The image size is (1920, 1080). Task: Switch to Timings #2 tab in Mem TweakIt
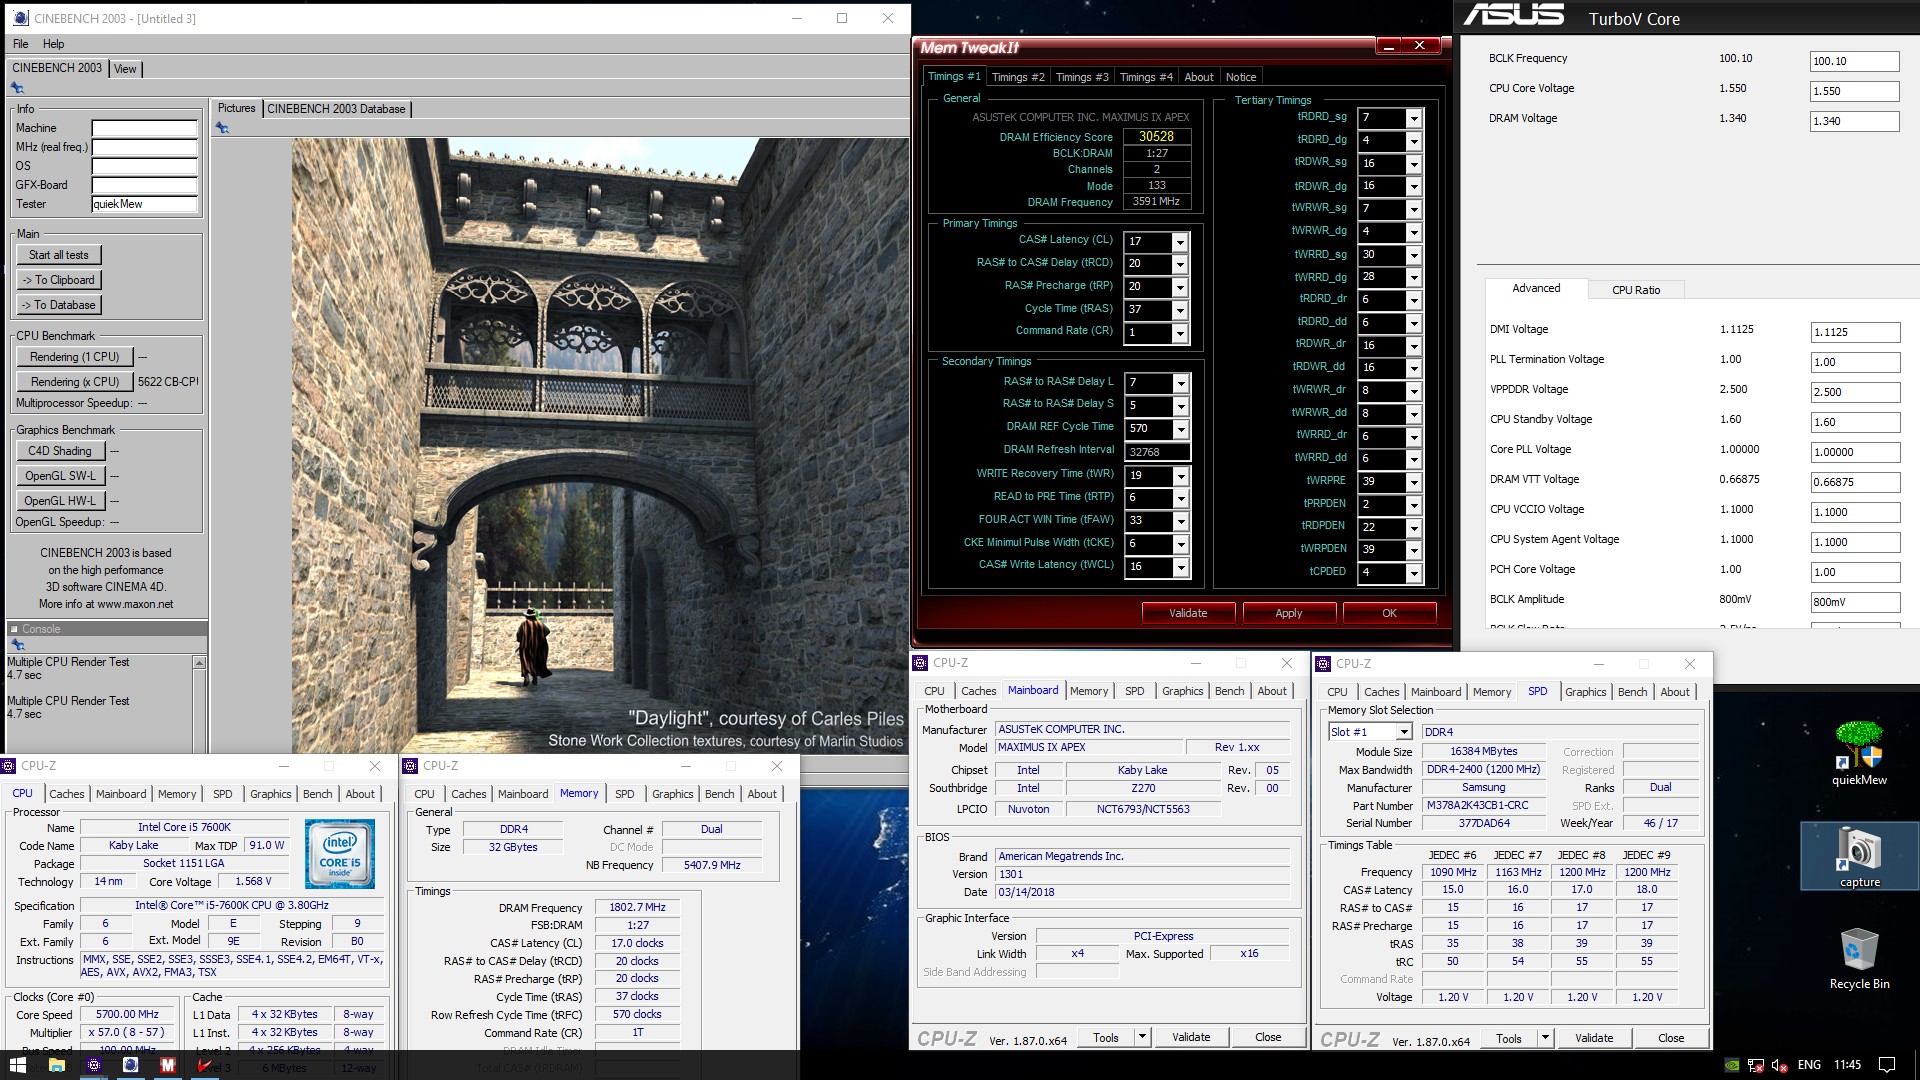point(1018,77)
